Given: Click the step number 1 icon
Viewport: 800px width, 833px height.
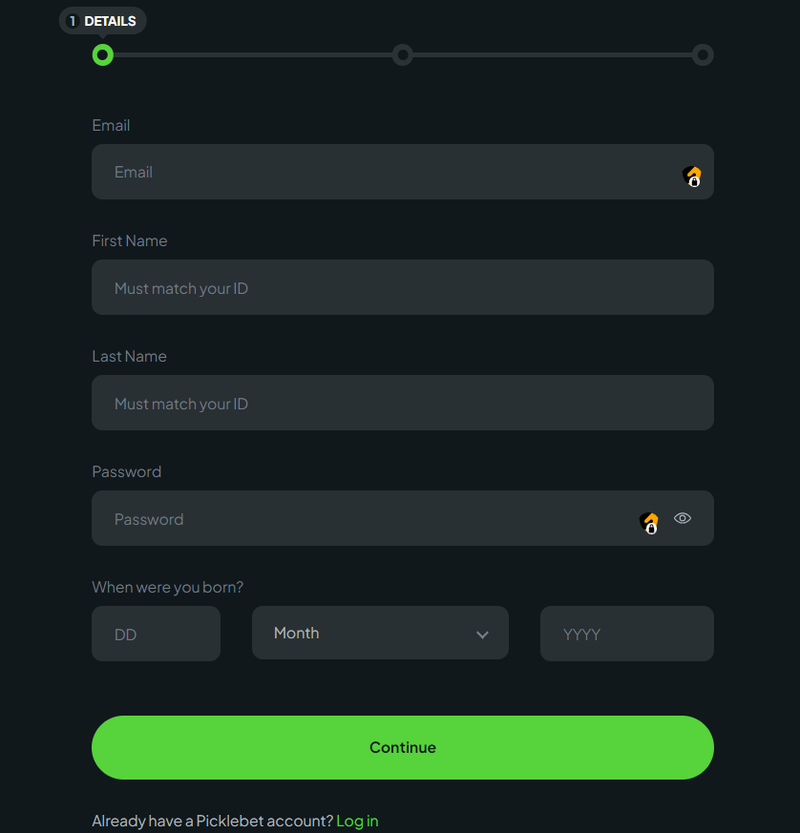Looking at the screenshot, I should (x=72, y=21).
